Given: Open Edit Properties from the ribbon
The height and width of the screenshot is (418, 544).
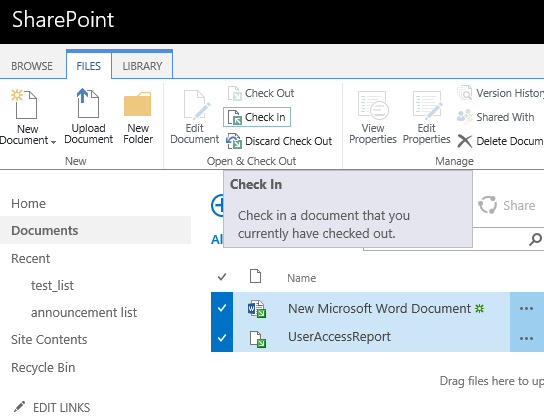Looking at the screenshot, I should tap(427, 118).
